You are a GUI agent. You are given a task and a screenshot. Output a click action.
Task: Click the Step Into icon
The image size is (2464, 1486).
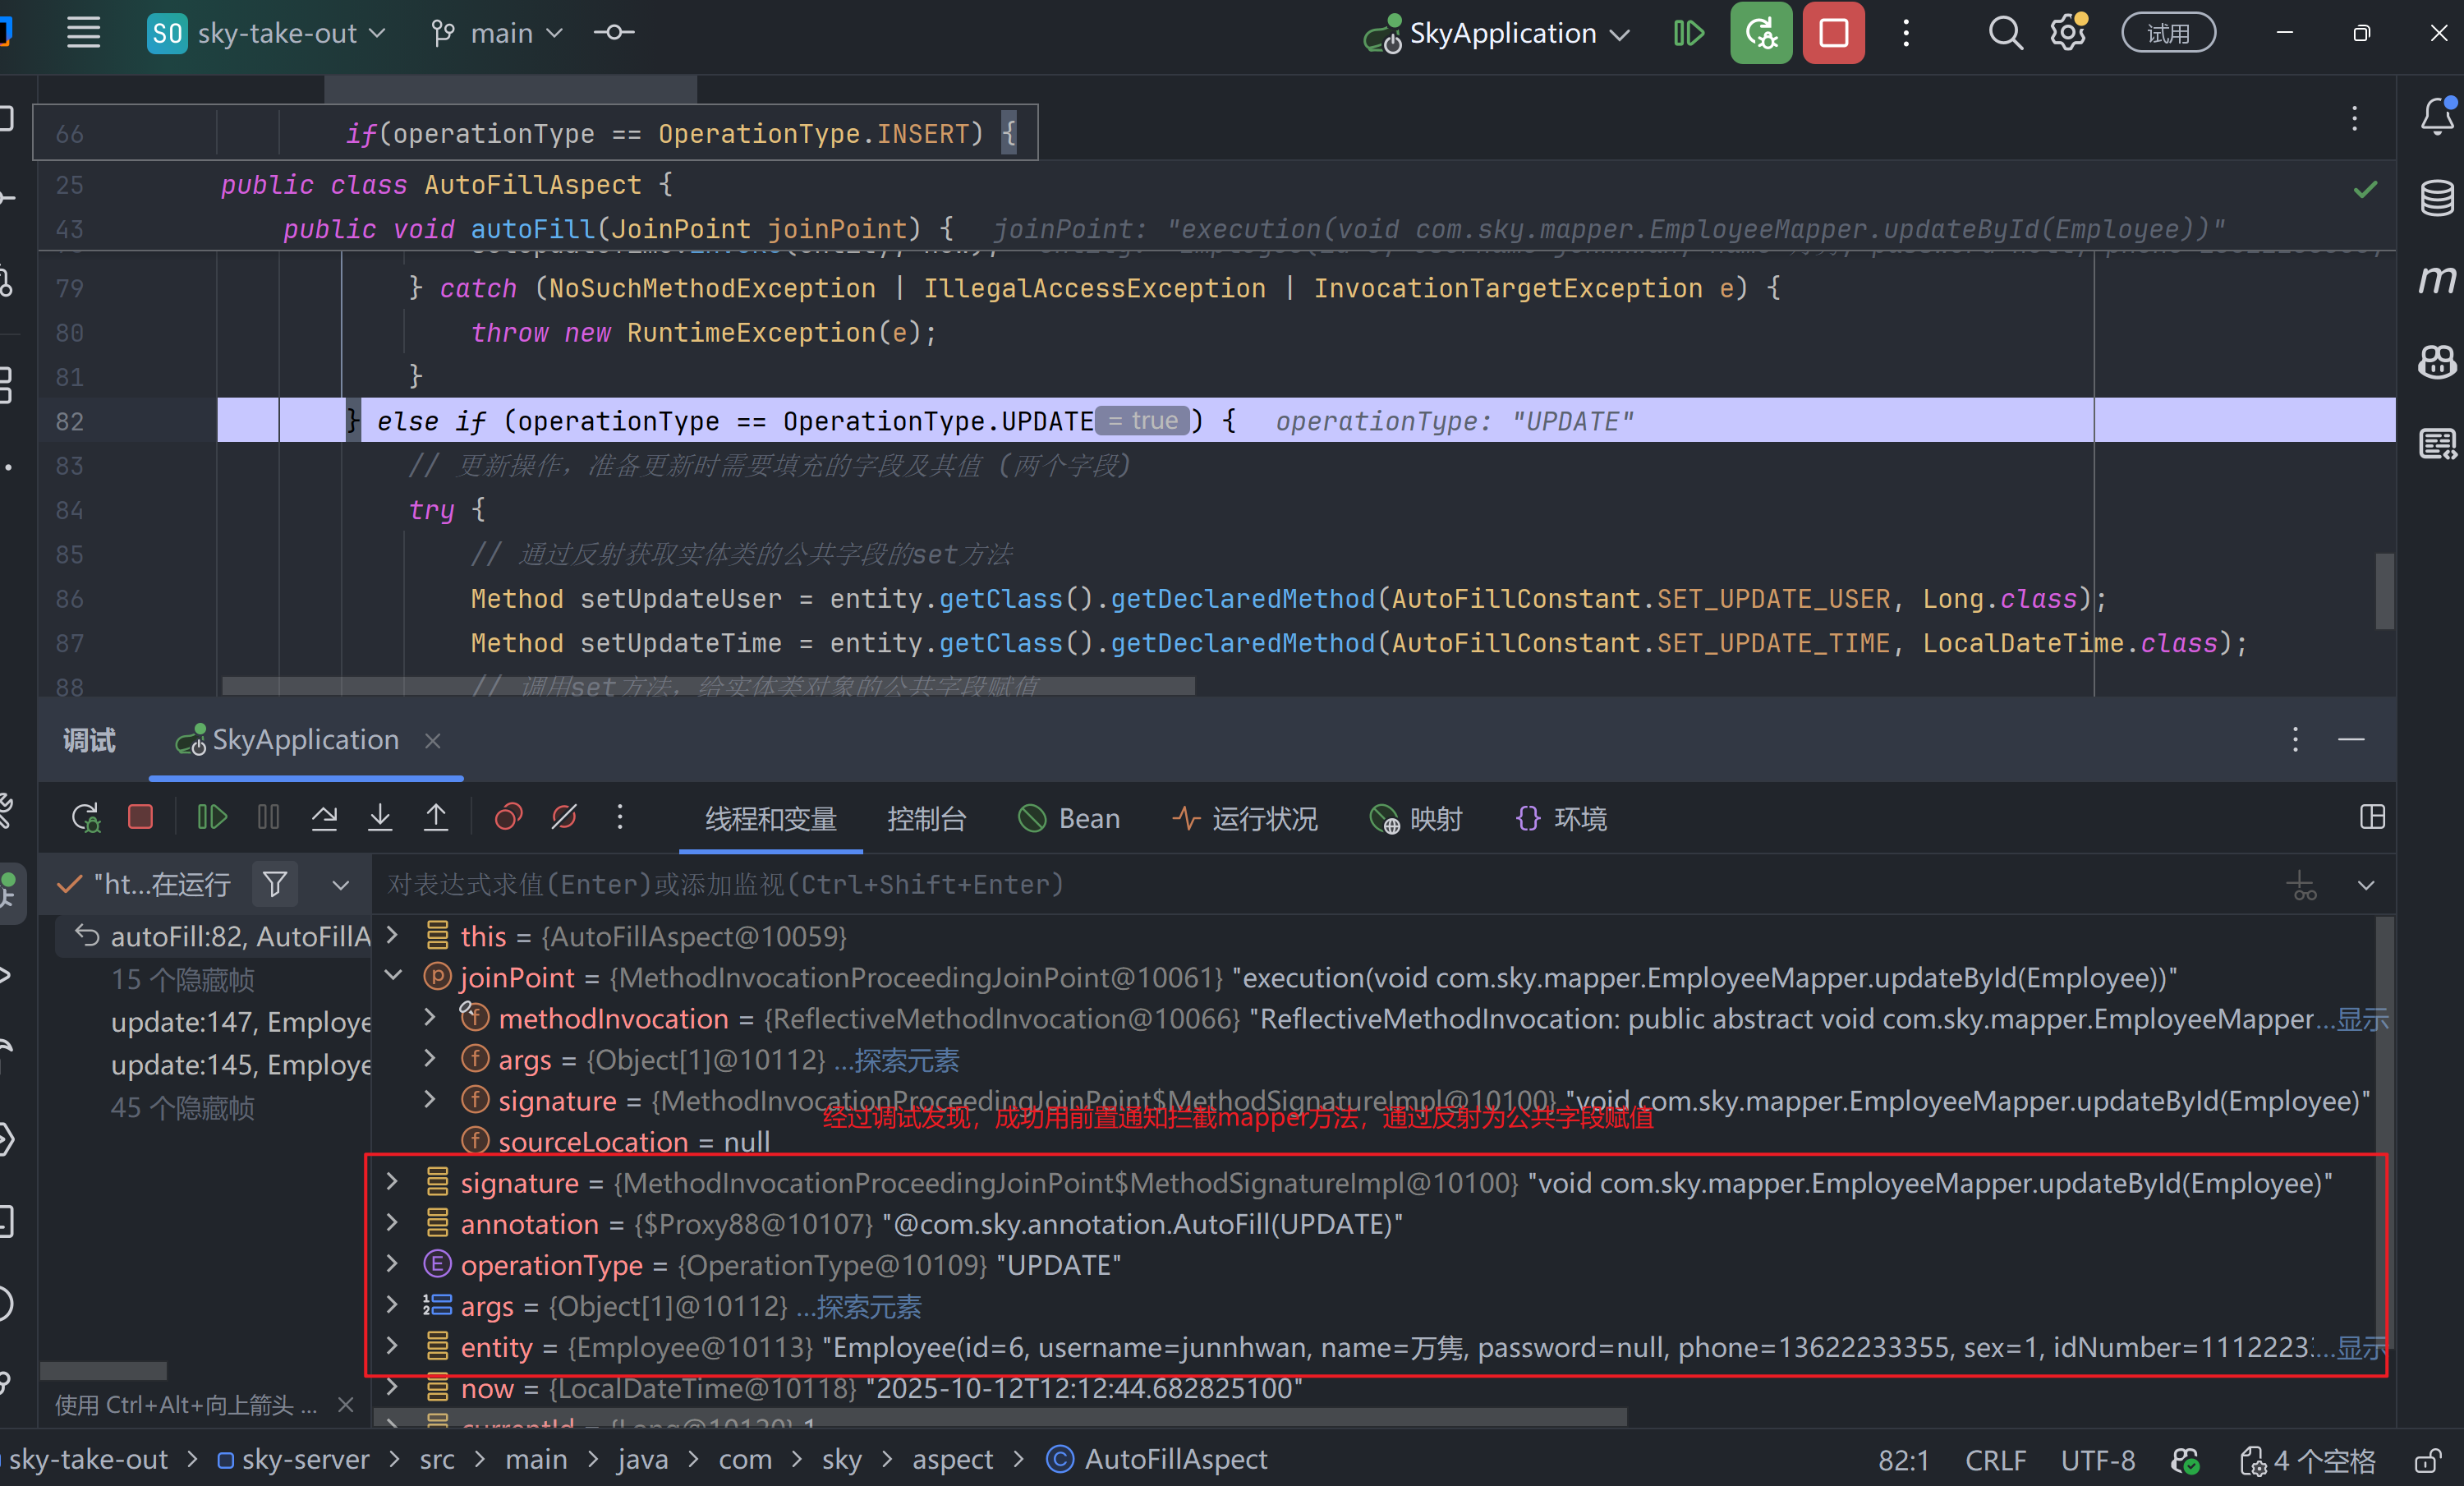tap(380, 818)
